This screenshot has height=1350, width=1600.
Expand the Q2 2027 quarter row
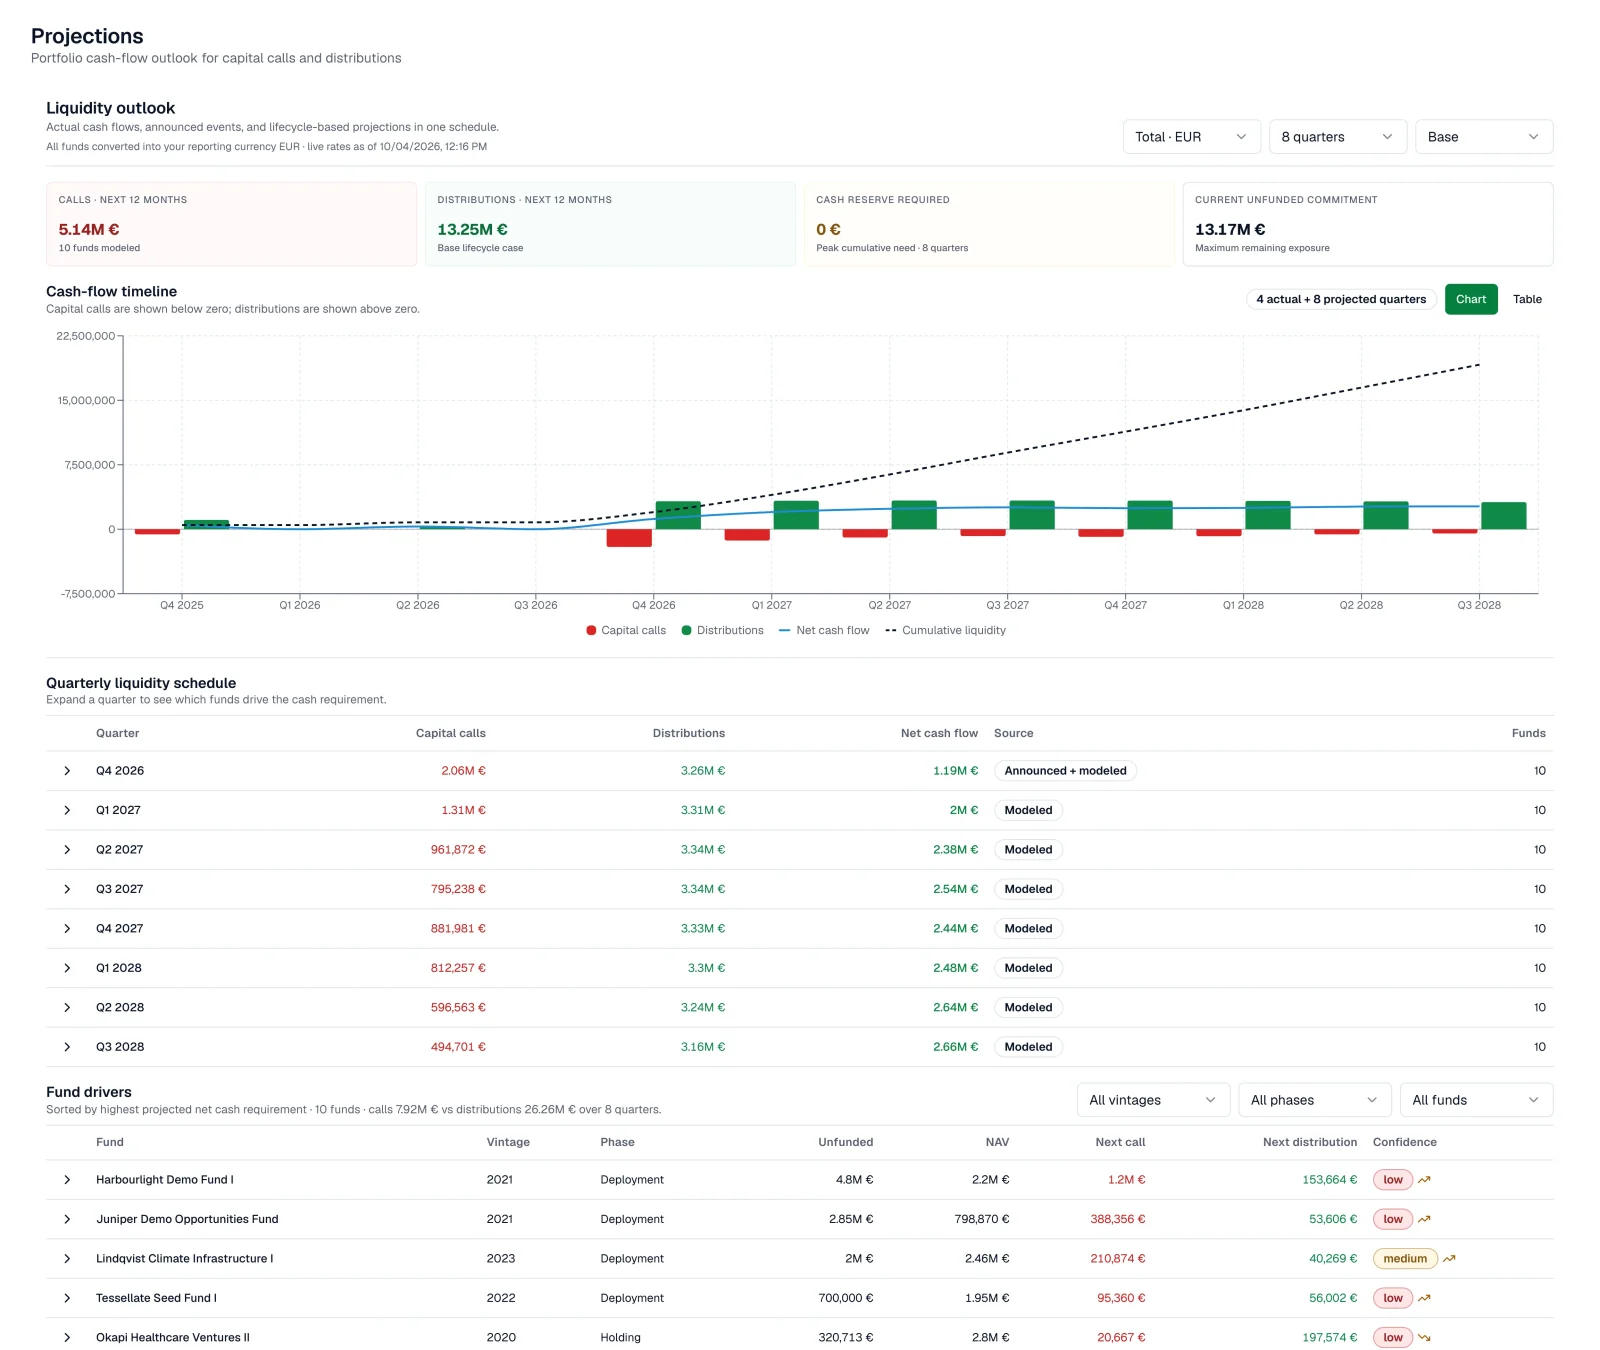point(67,850)
